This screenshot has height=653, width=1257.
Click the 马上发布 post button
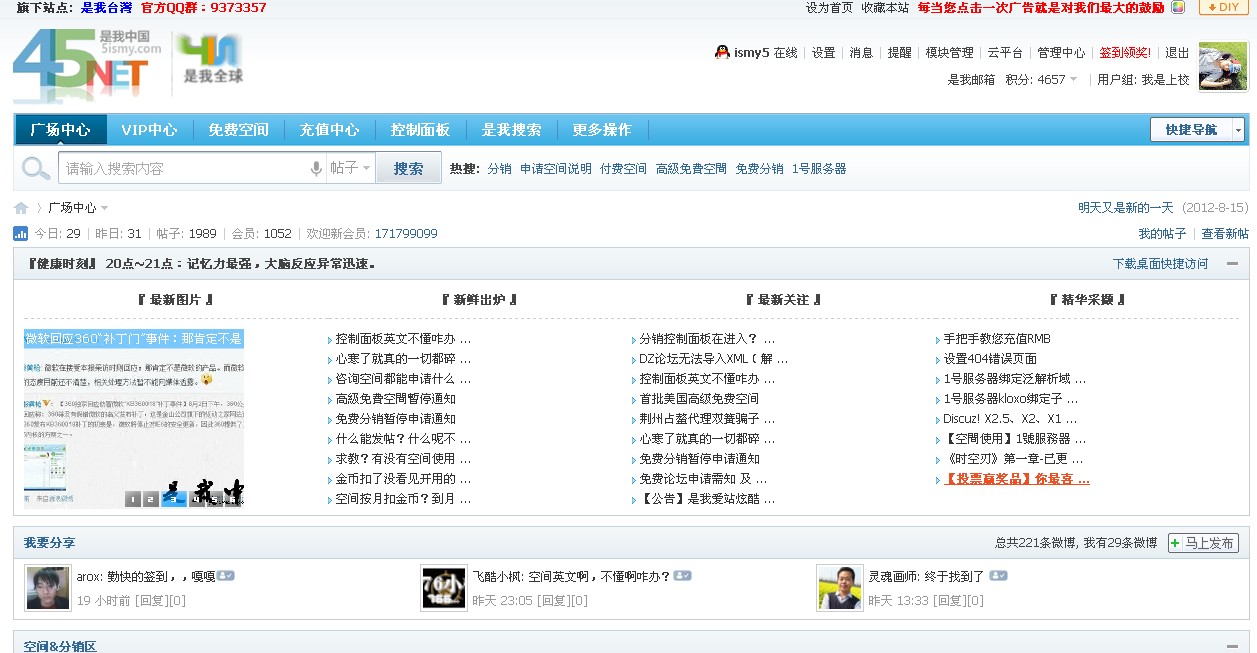point(1203,543)
